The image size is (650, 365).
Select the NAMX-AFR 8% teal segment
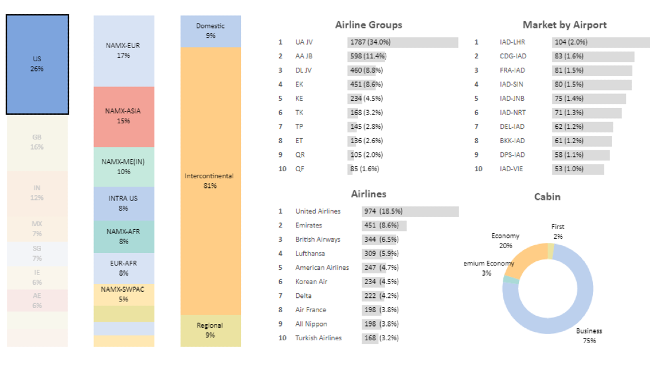(x=124, y=237)
